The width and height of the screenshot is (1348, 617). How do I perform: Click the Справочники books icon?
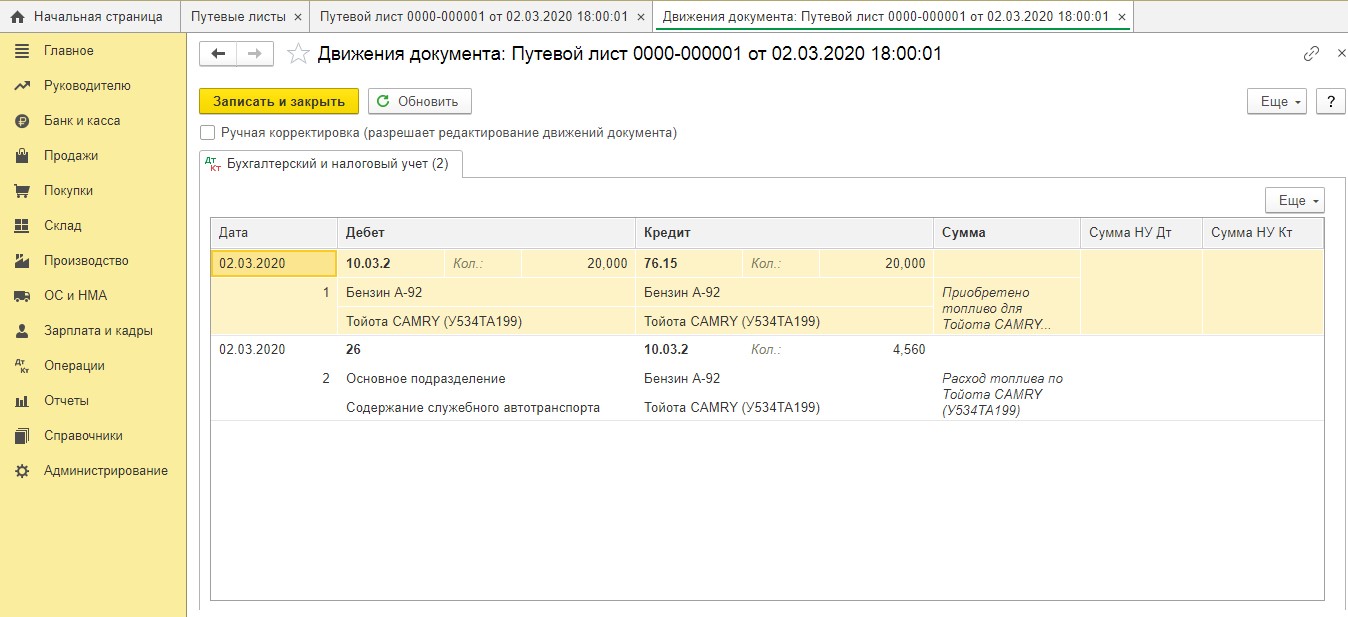[x=21, y=436]
